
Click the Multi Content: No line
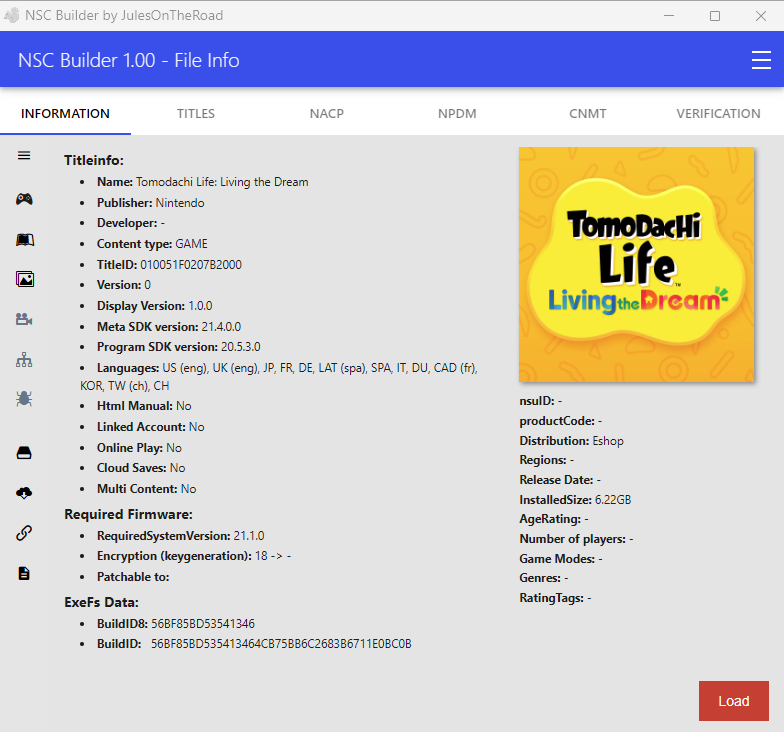coord(146,489)
